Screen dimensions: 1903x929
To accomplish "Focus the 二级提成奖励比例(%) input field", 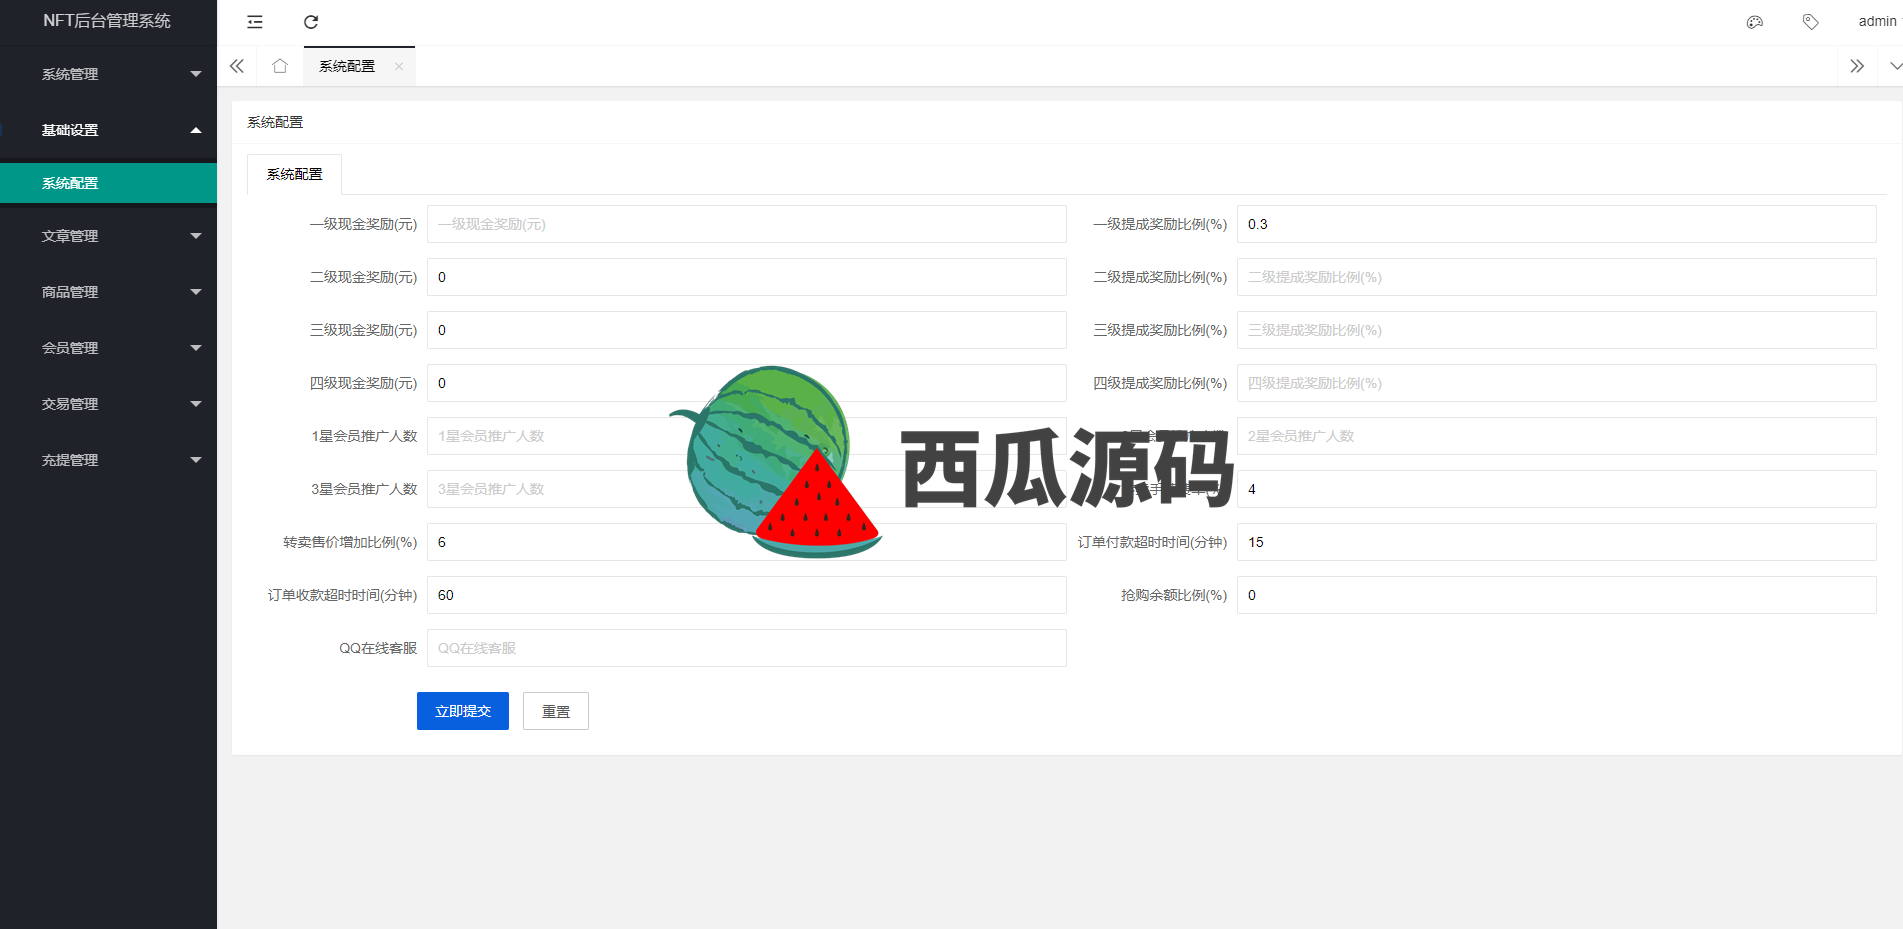I will 1557,277.
